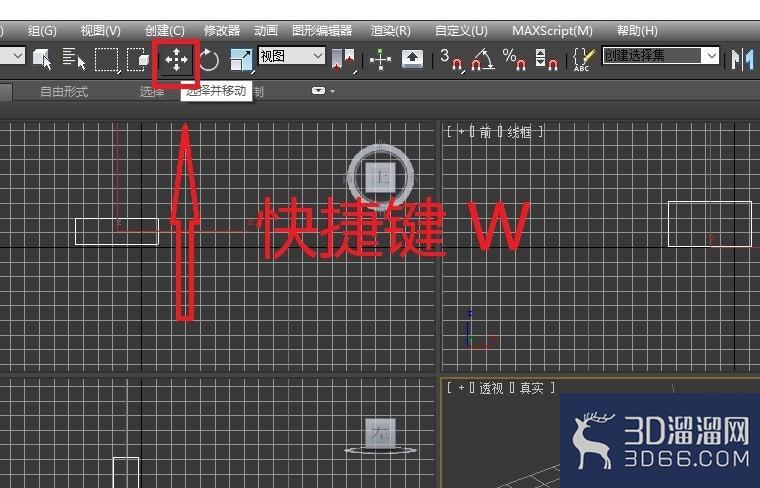Open Select by Name list tool

click(74, 59)
